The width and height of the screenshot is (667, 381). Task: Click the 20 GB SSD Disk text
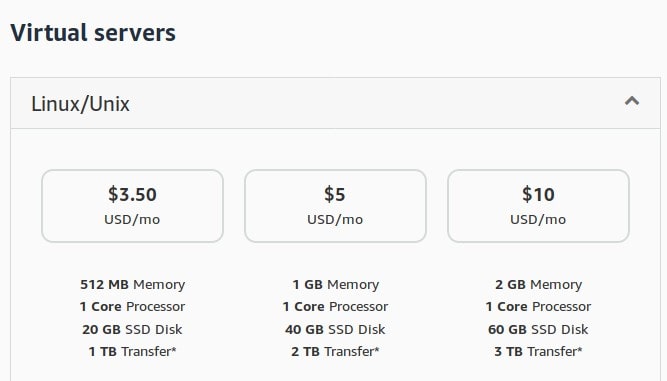click(x=132, y=330)
